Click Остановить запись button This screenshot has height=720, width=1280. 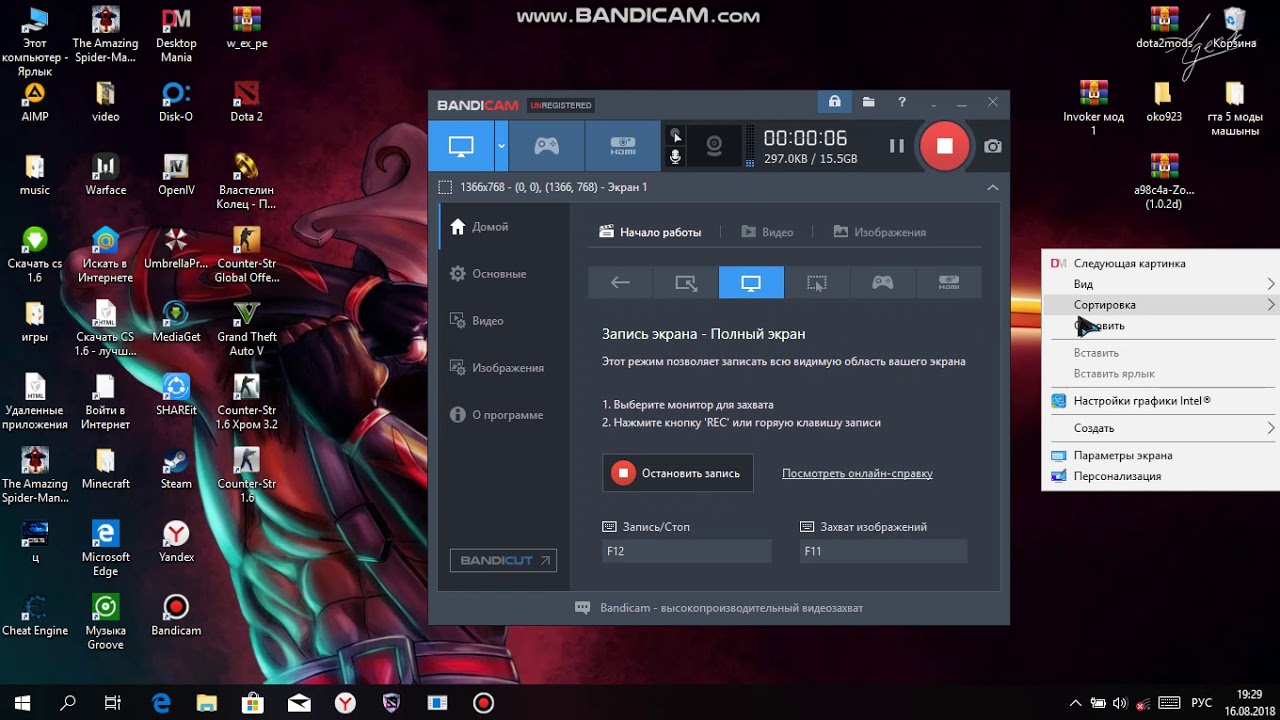click(678, 473)
